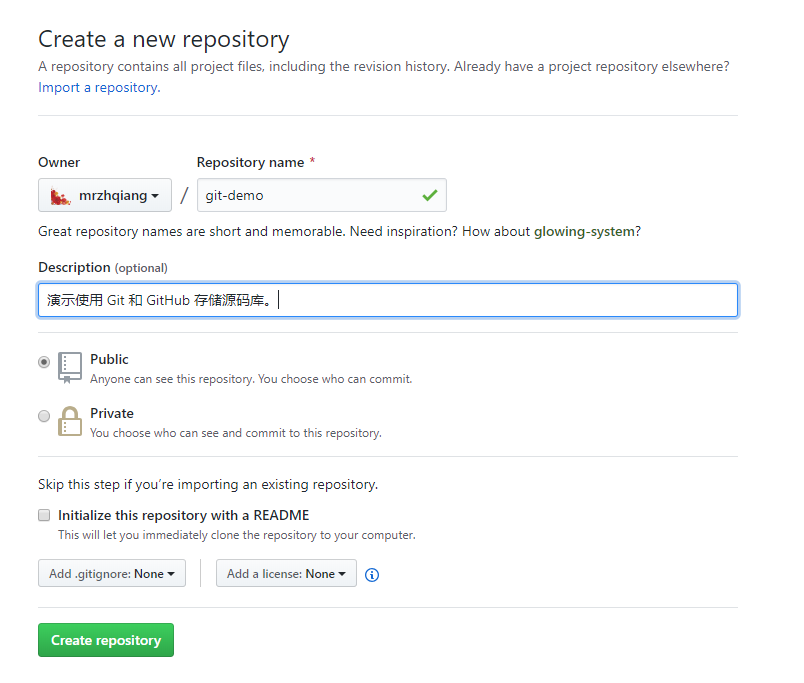Click the Create repository button

[106, 640]
